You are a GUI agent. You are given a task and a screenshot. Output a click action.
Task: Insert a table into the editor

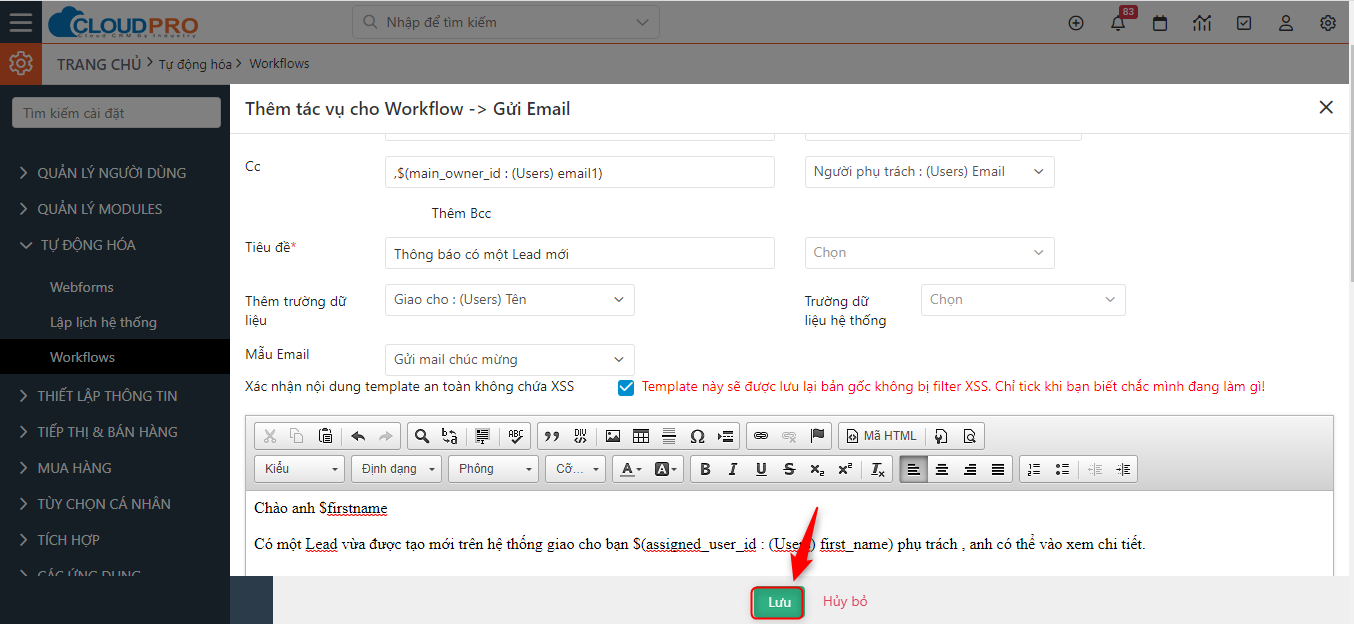(641, 436)
